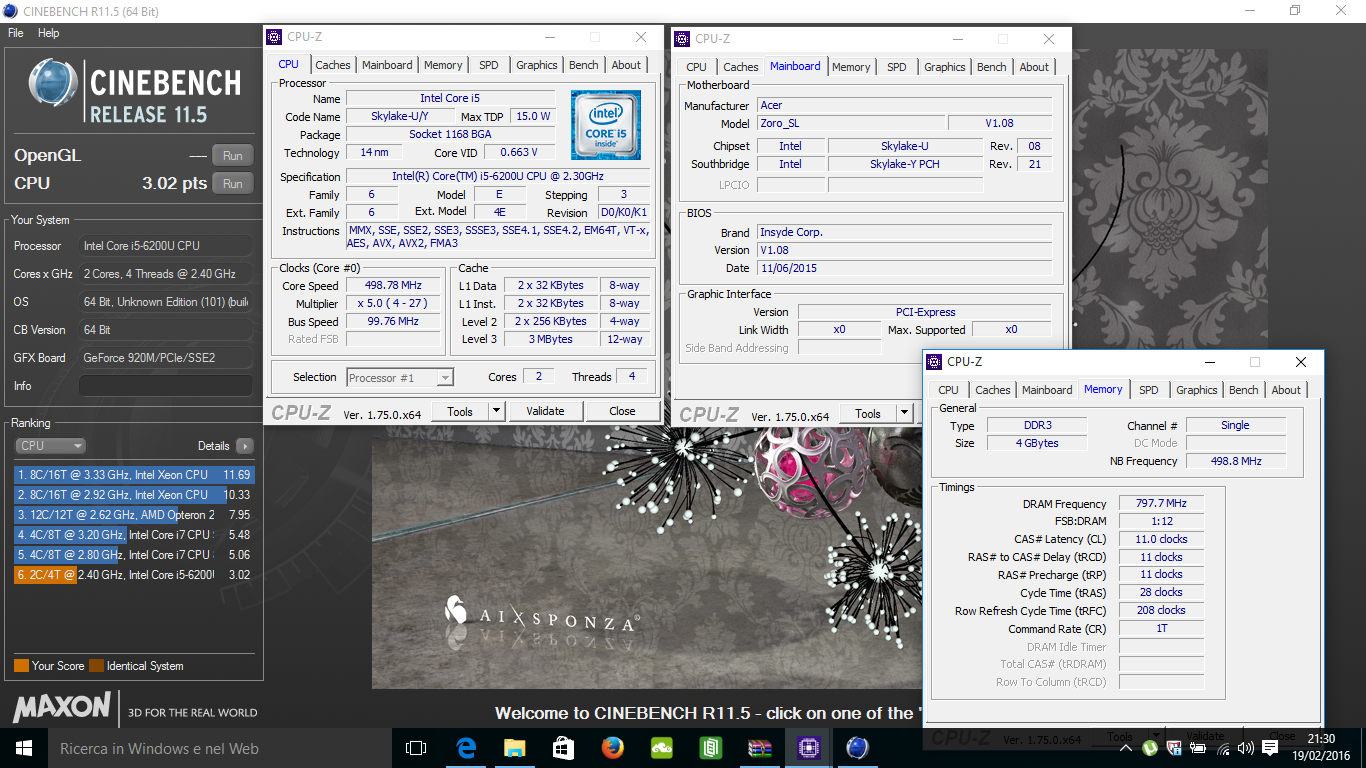The width and height of the screenshot is (1366, 768).
Task: Switch to Mainboard tab in first CPU-Z window
Action: point(387,65)
